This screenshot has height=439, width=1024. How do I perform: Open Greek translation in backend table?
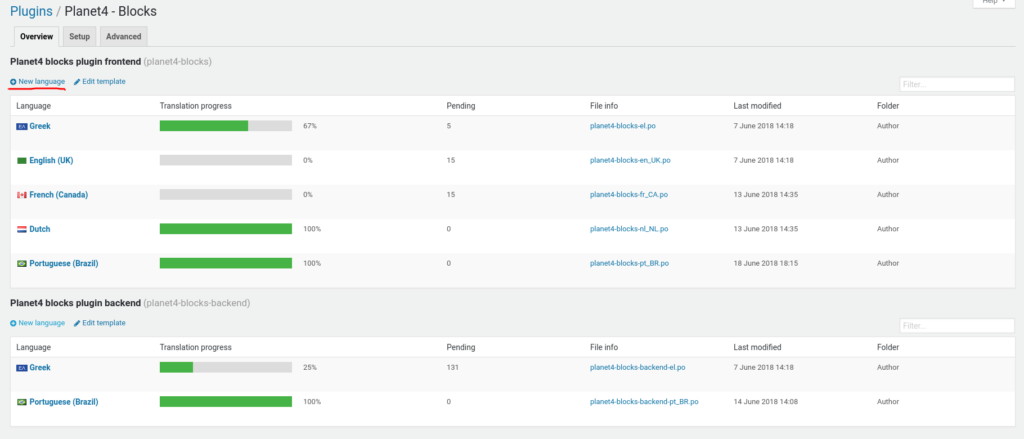40,368
